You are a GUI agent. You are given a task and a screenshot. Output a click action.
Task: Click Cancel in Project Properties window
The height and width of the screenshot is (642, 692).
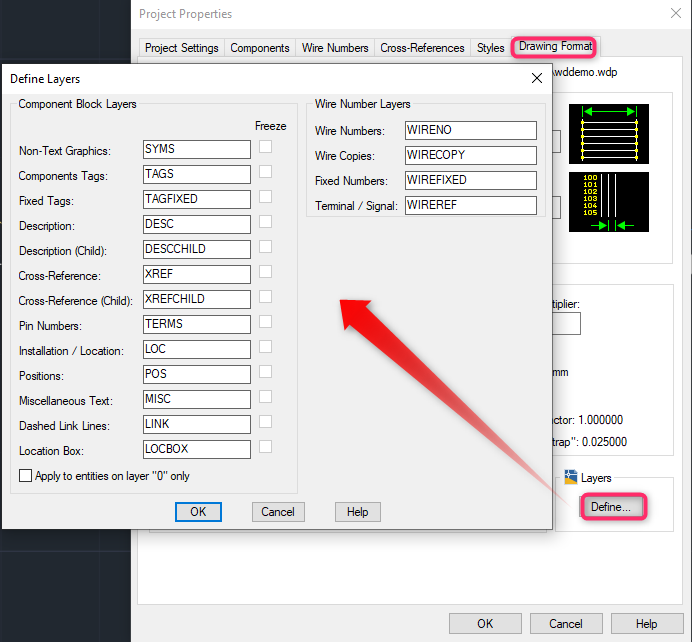tap(566, 623)
